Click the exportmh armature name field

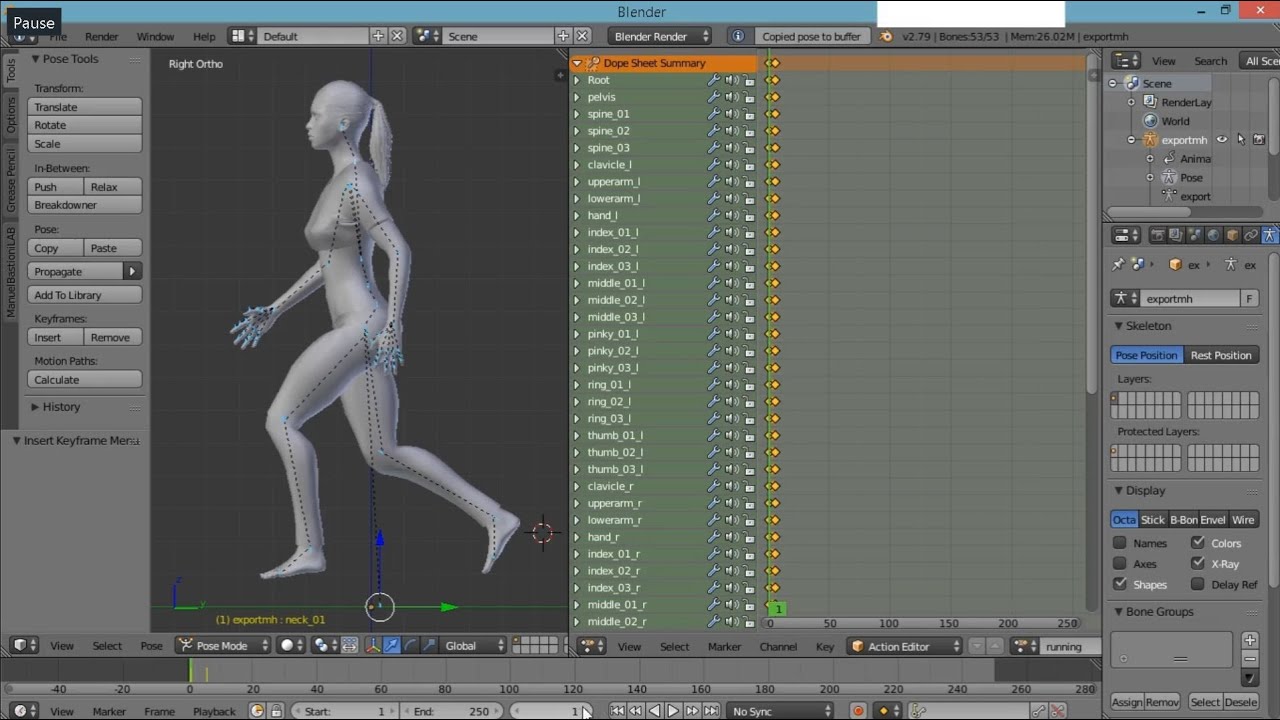coord(1189,298)
